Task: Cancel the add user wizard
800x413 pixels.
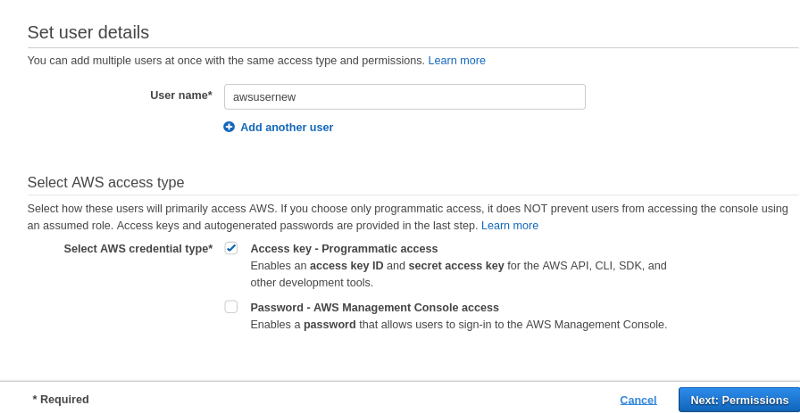Action: tap(638, 400)
